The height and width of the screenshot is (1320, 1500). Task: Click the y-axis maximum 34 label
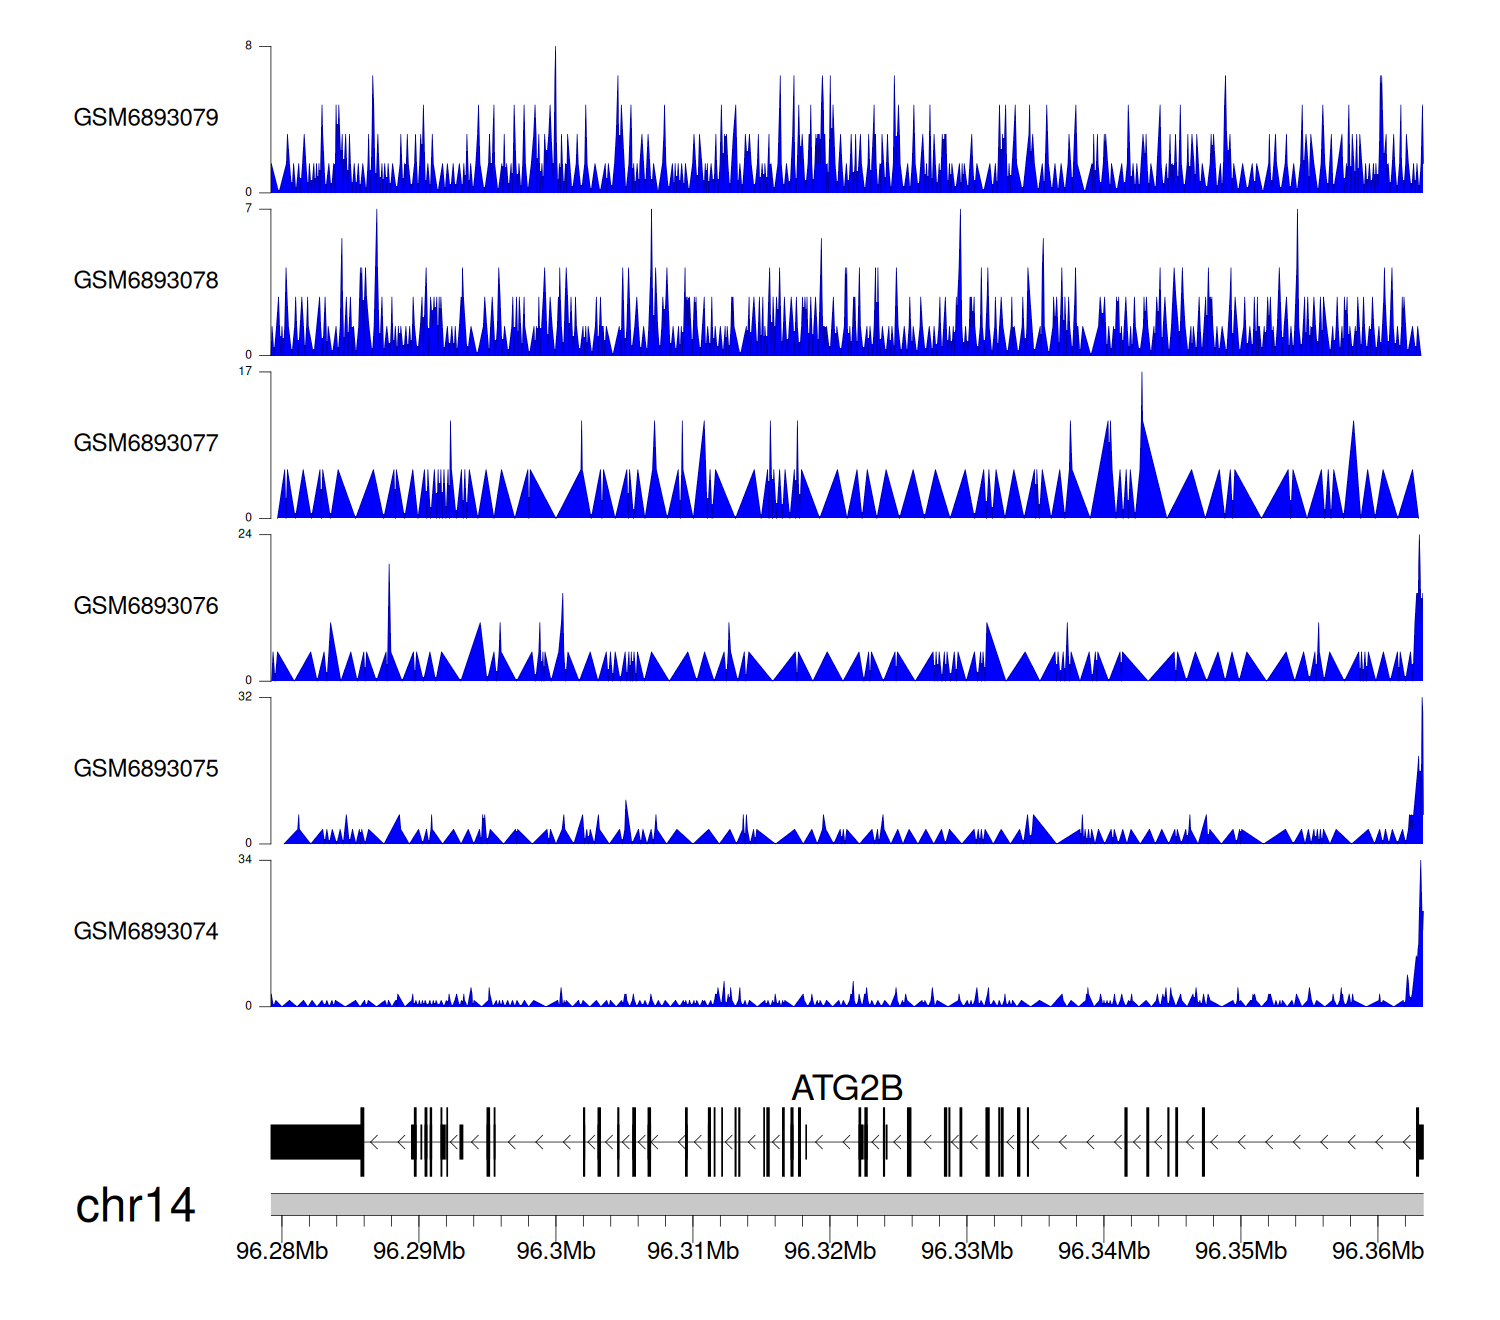[x=245, y=860]
